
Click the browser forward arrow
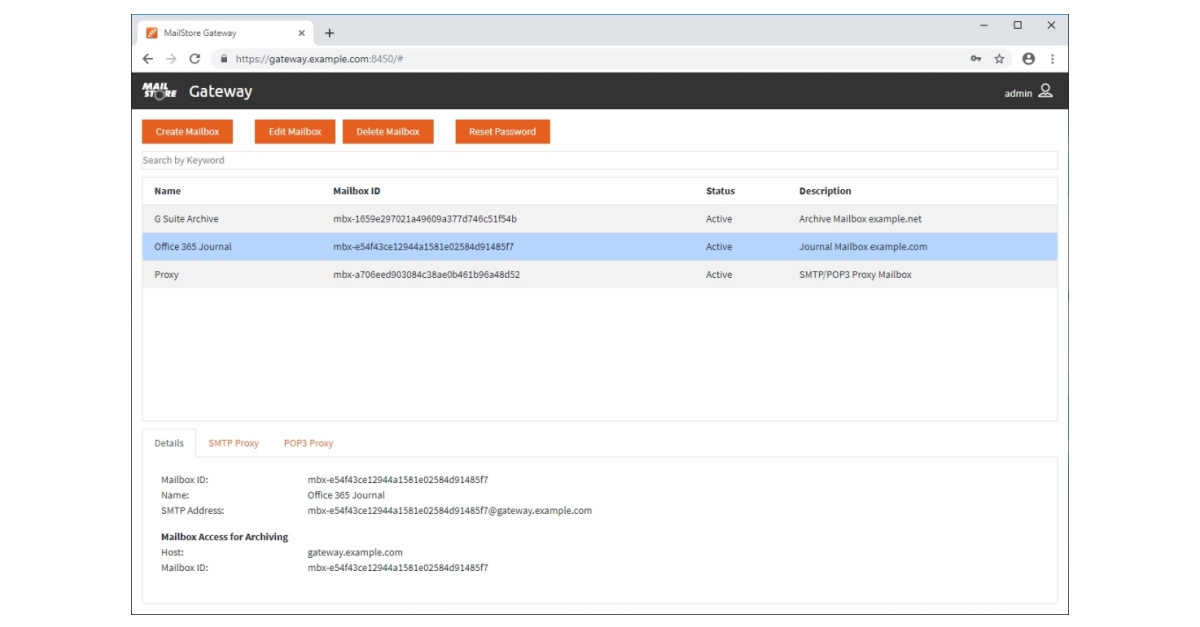[171, 59]
